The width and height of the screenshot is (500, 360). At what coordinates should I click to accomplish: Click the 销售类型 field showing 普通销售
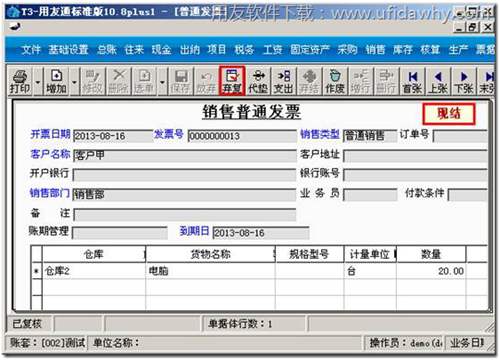point(370,136)
